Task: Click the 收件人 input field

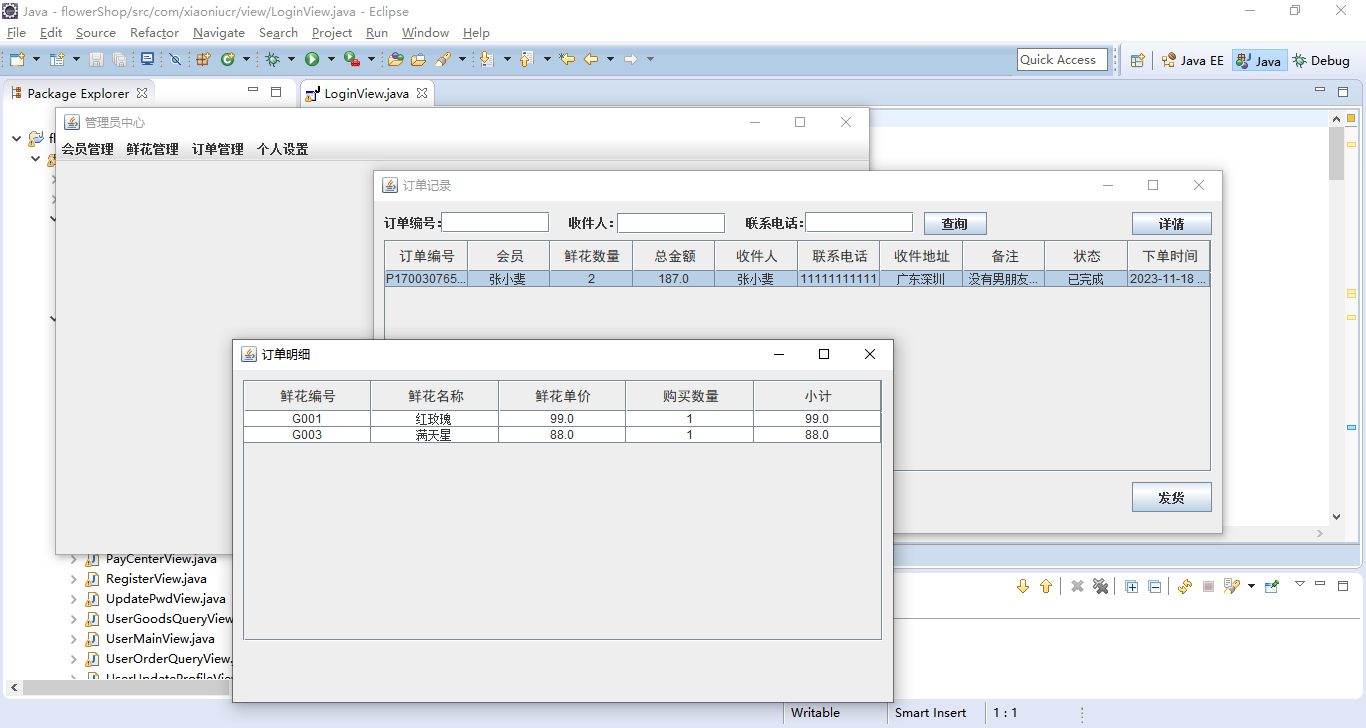Action: click(x=671, y=223)
